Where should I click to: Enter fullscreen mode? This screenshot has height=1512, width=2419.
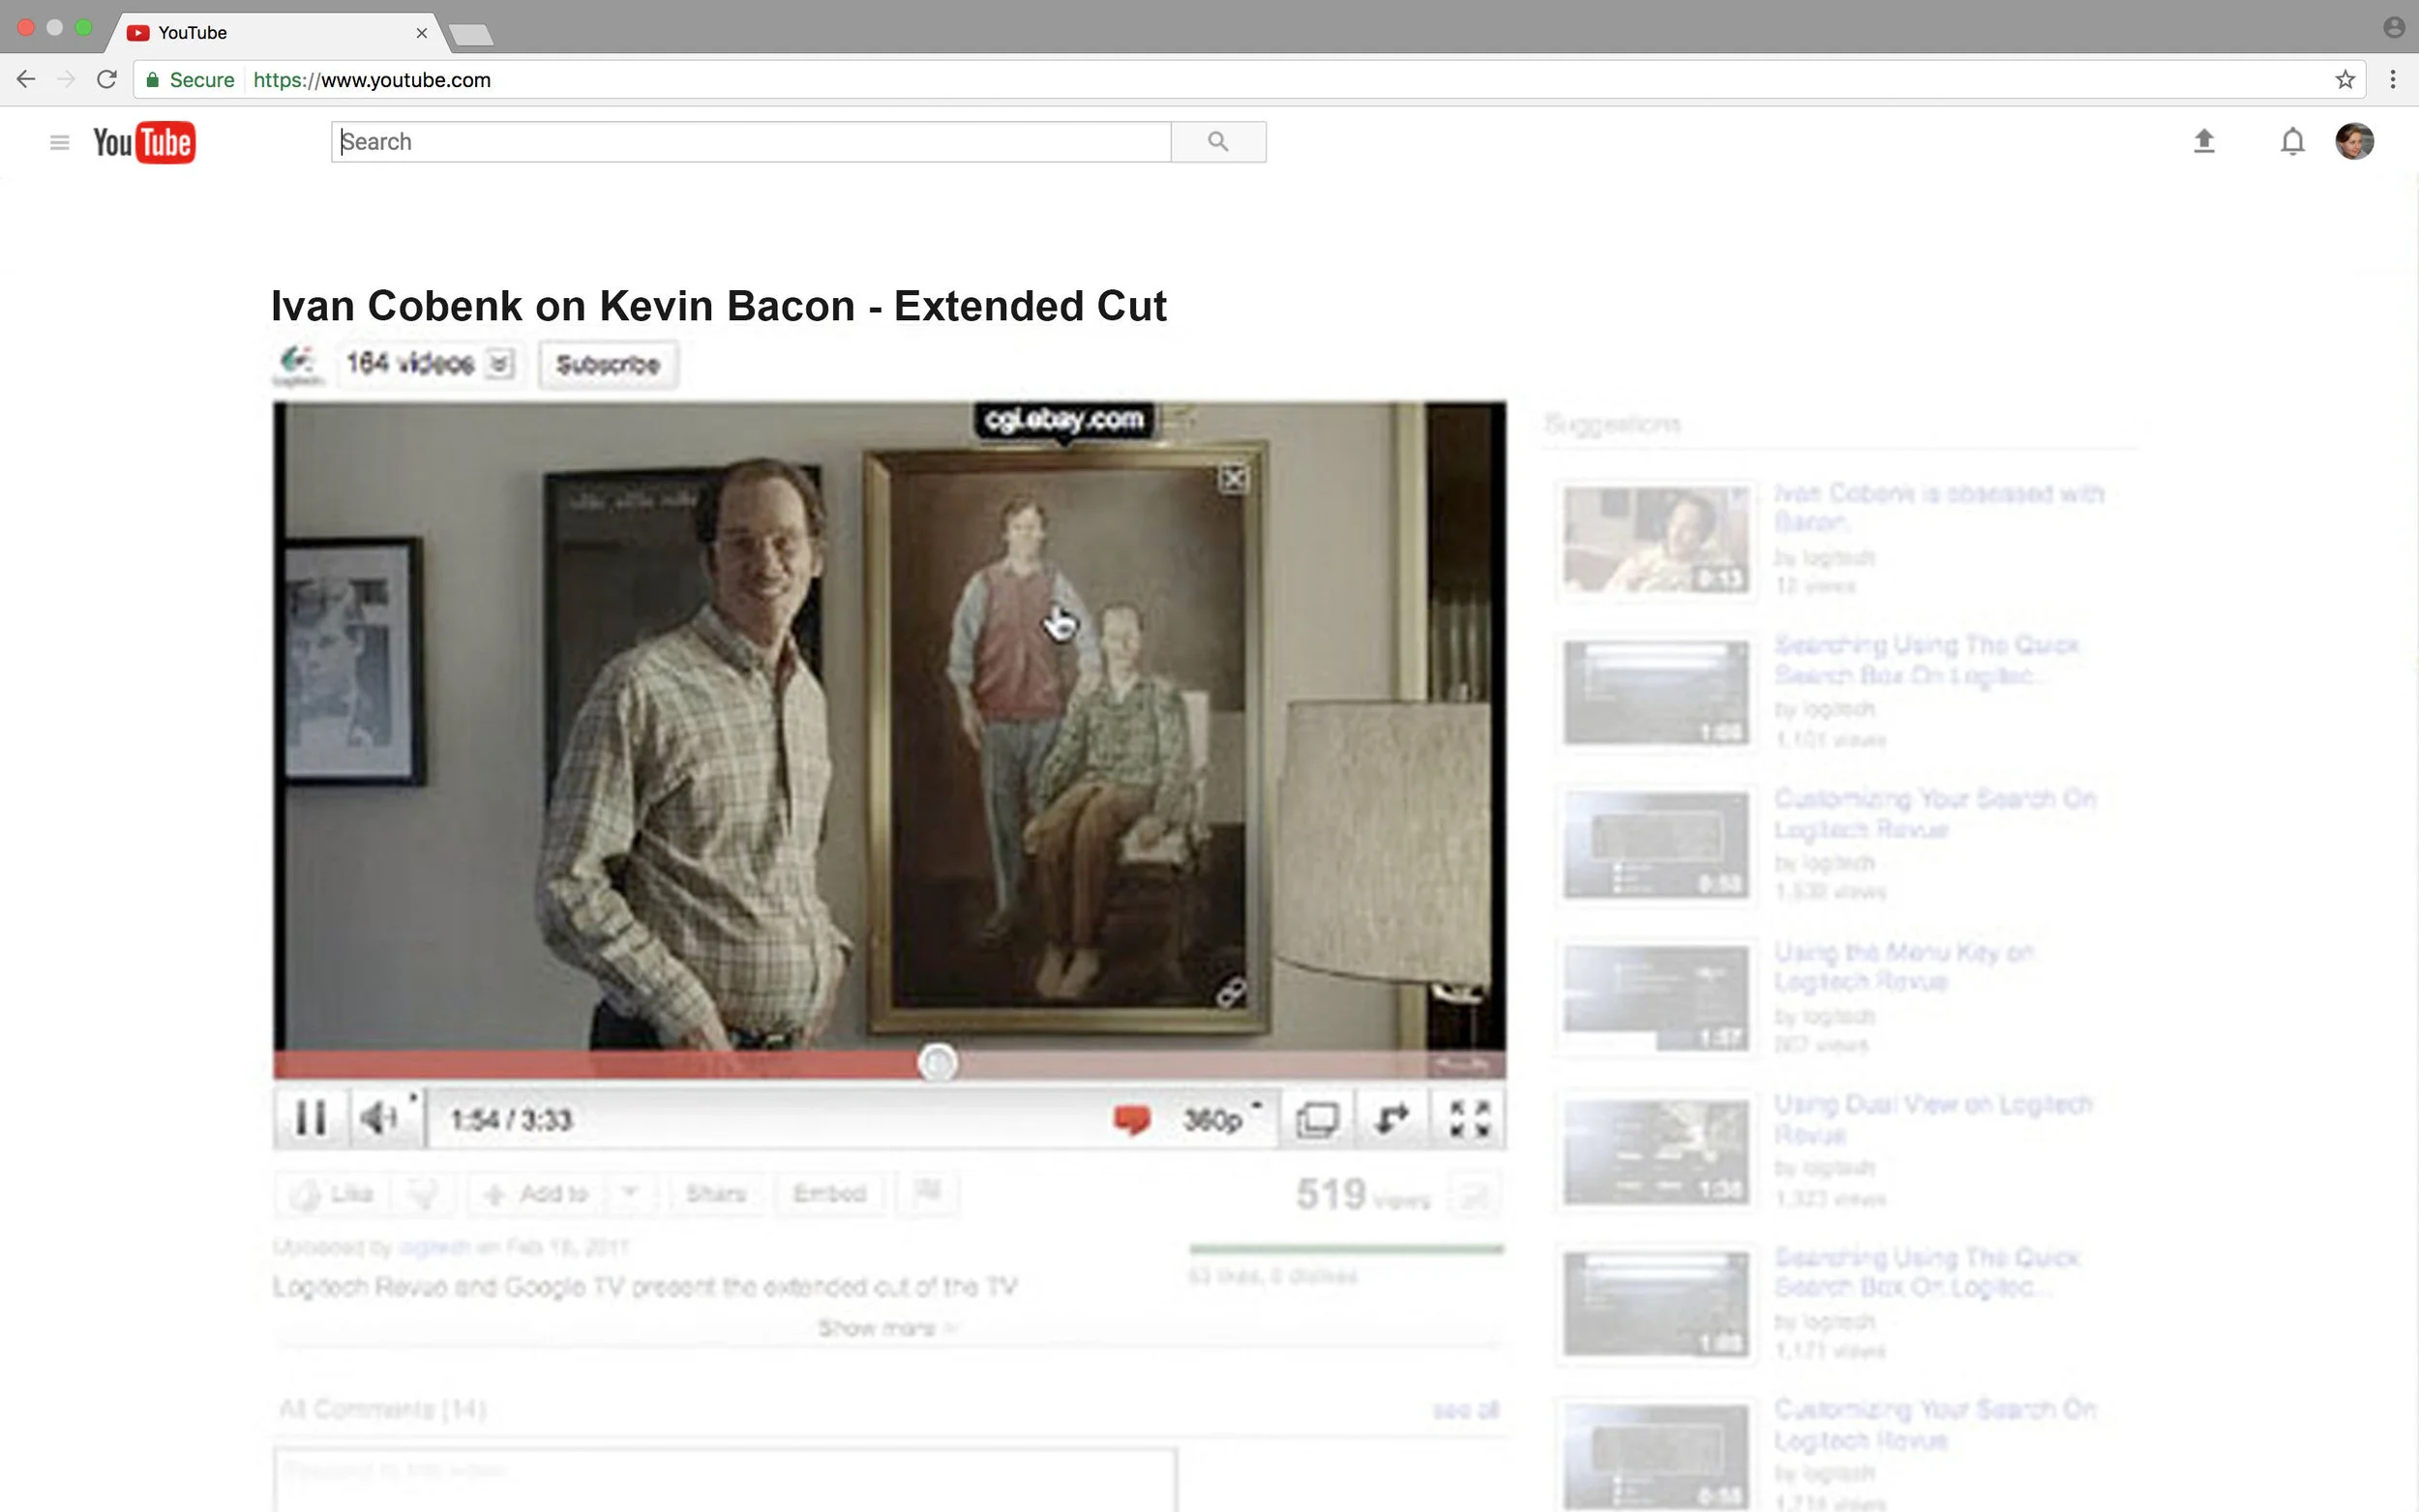point(1469,1118)
